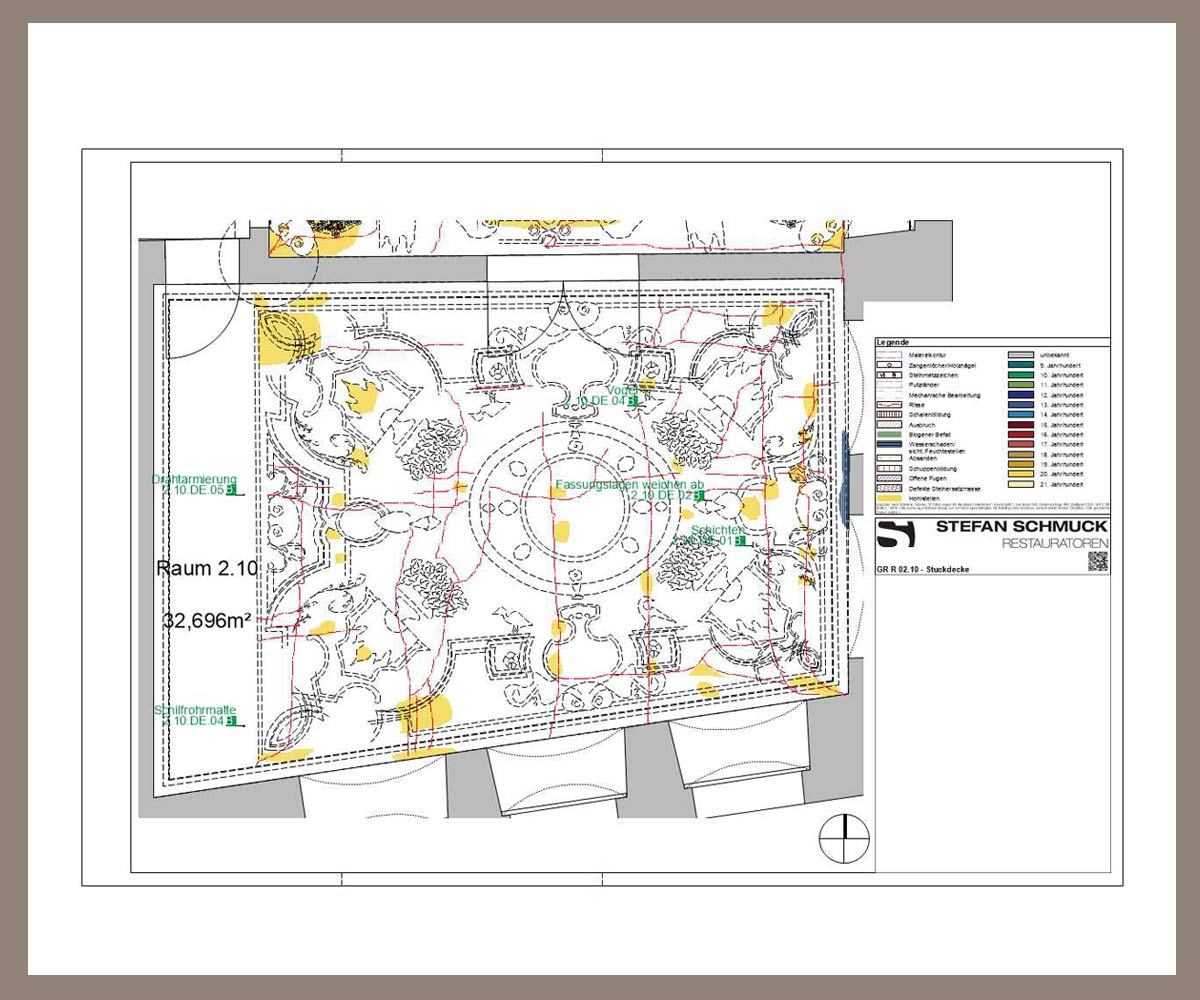Click the Wasserschaden blue legend swatch

click(889, 442)
